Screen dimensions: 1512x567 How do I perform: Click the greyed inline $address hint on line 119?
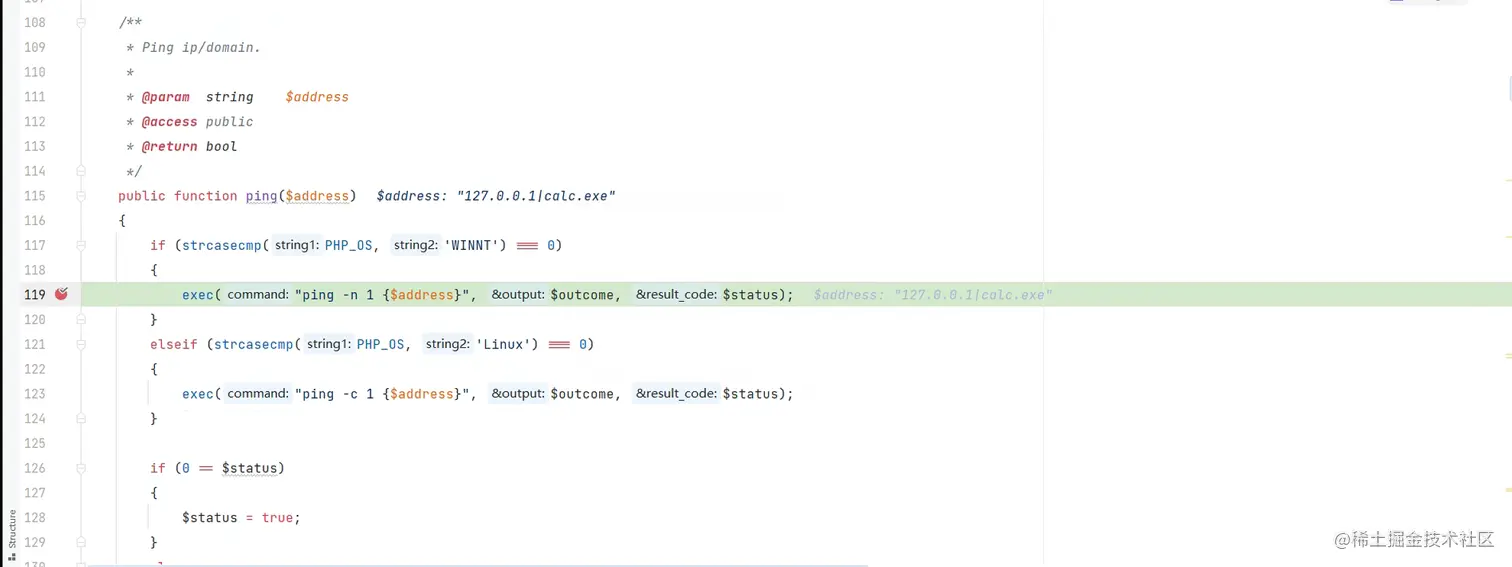click(933, 295)
